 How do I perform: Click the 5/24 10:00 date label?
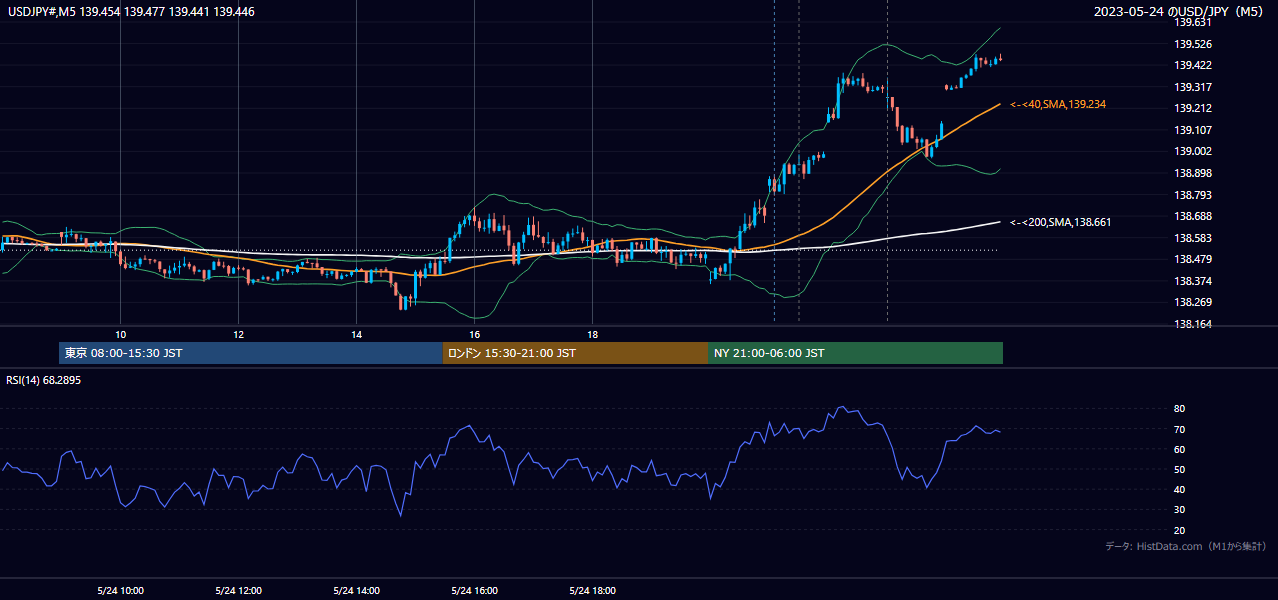click(x=121, y=590)
